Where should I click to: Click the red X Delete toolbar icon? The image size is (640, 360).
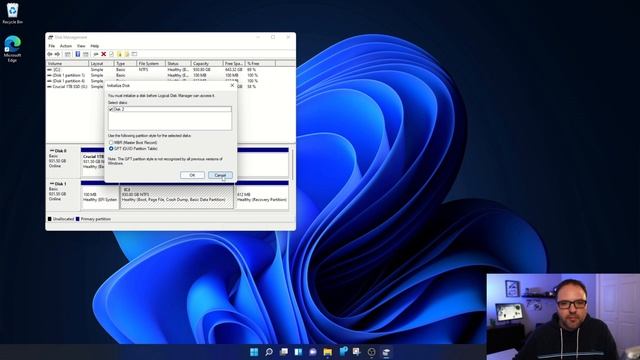(104, 54)
